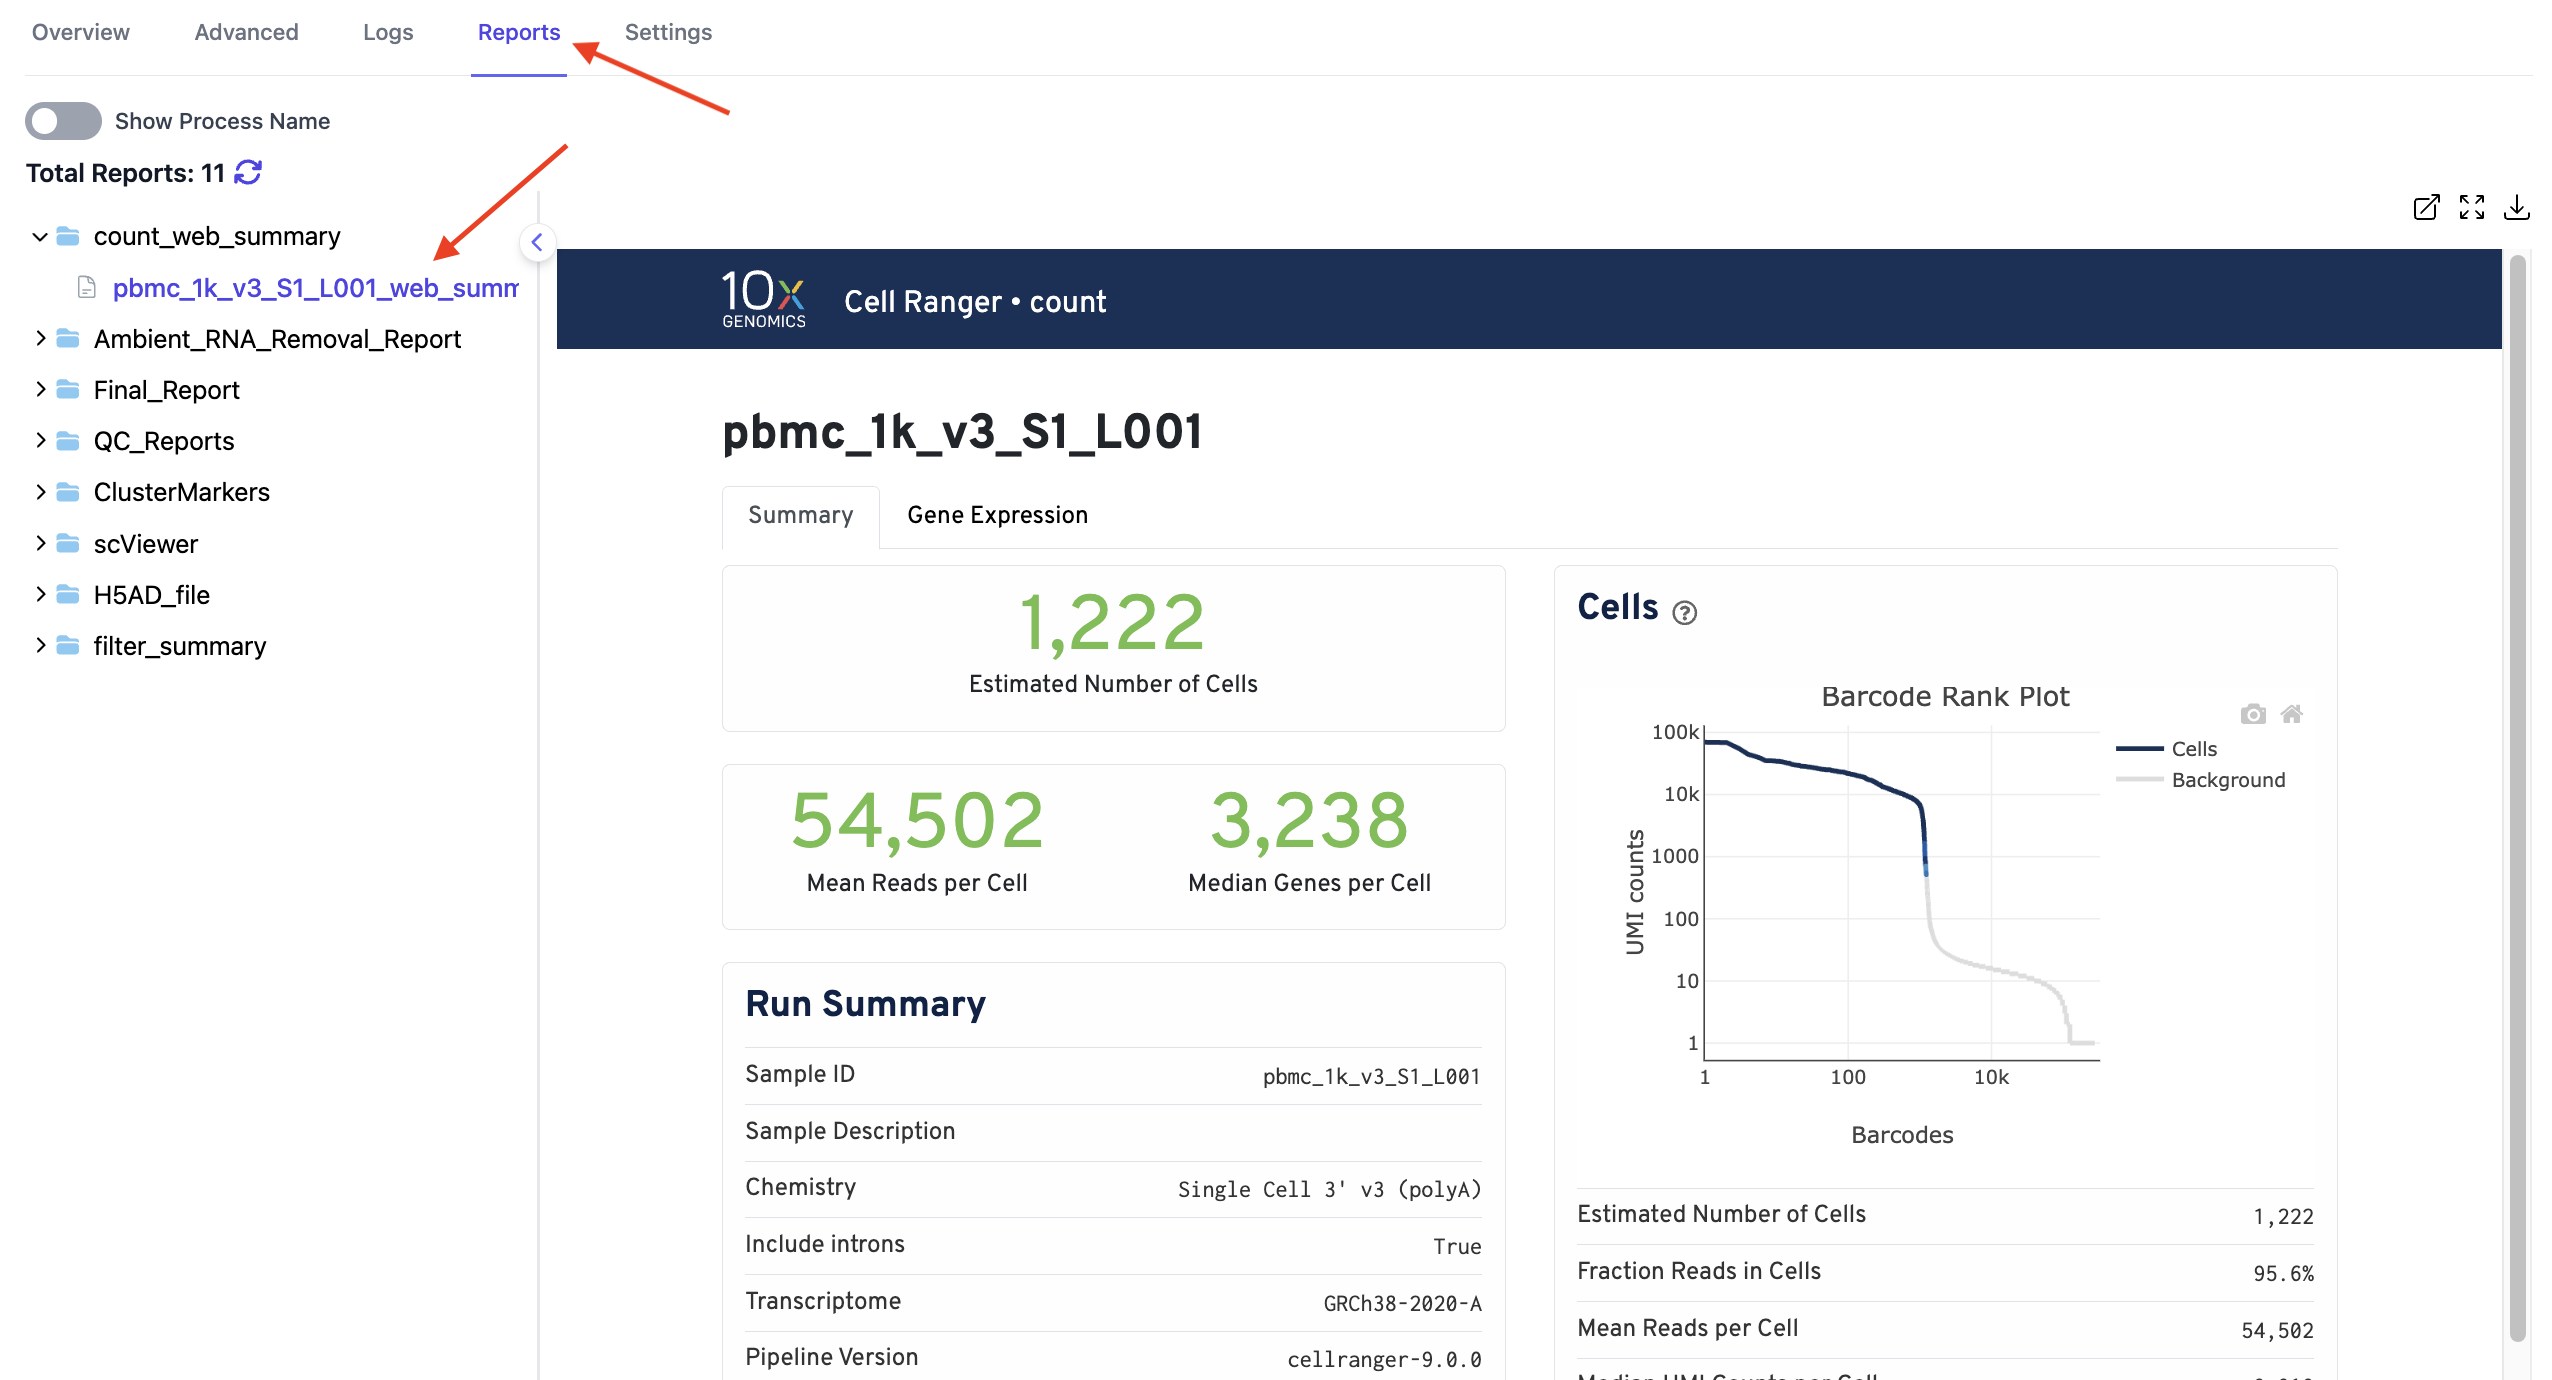Hide the Cells trace in the legend

click(x=2191, y=748)
